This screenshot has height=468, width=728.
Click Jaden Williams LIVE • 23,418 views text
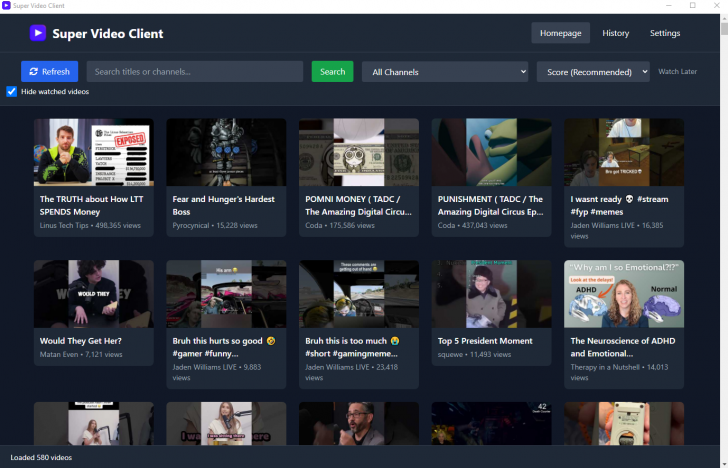(351, 372)
